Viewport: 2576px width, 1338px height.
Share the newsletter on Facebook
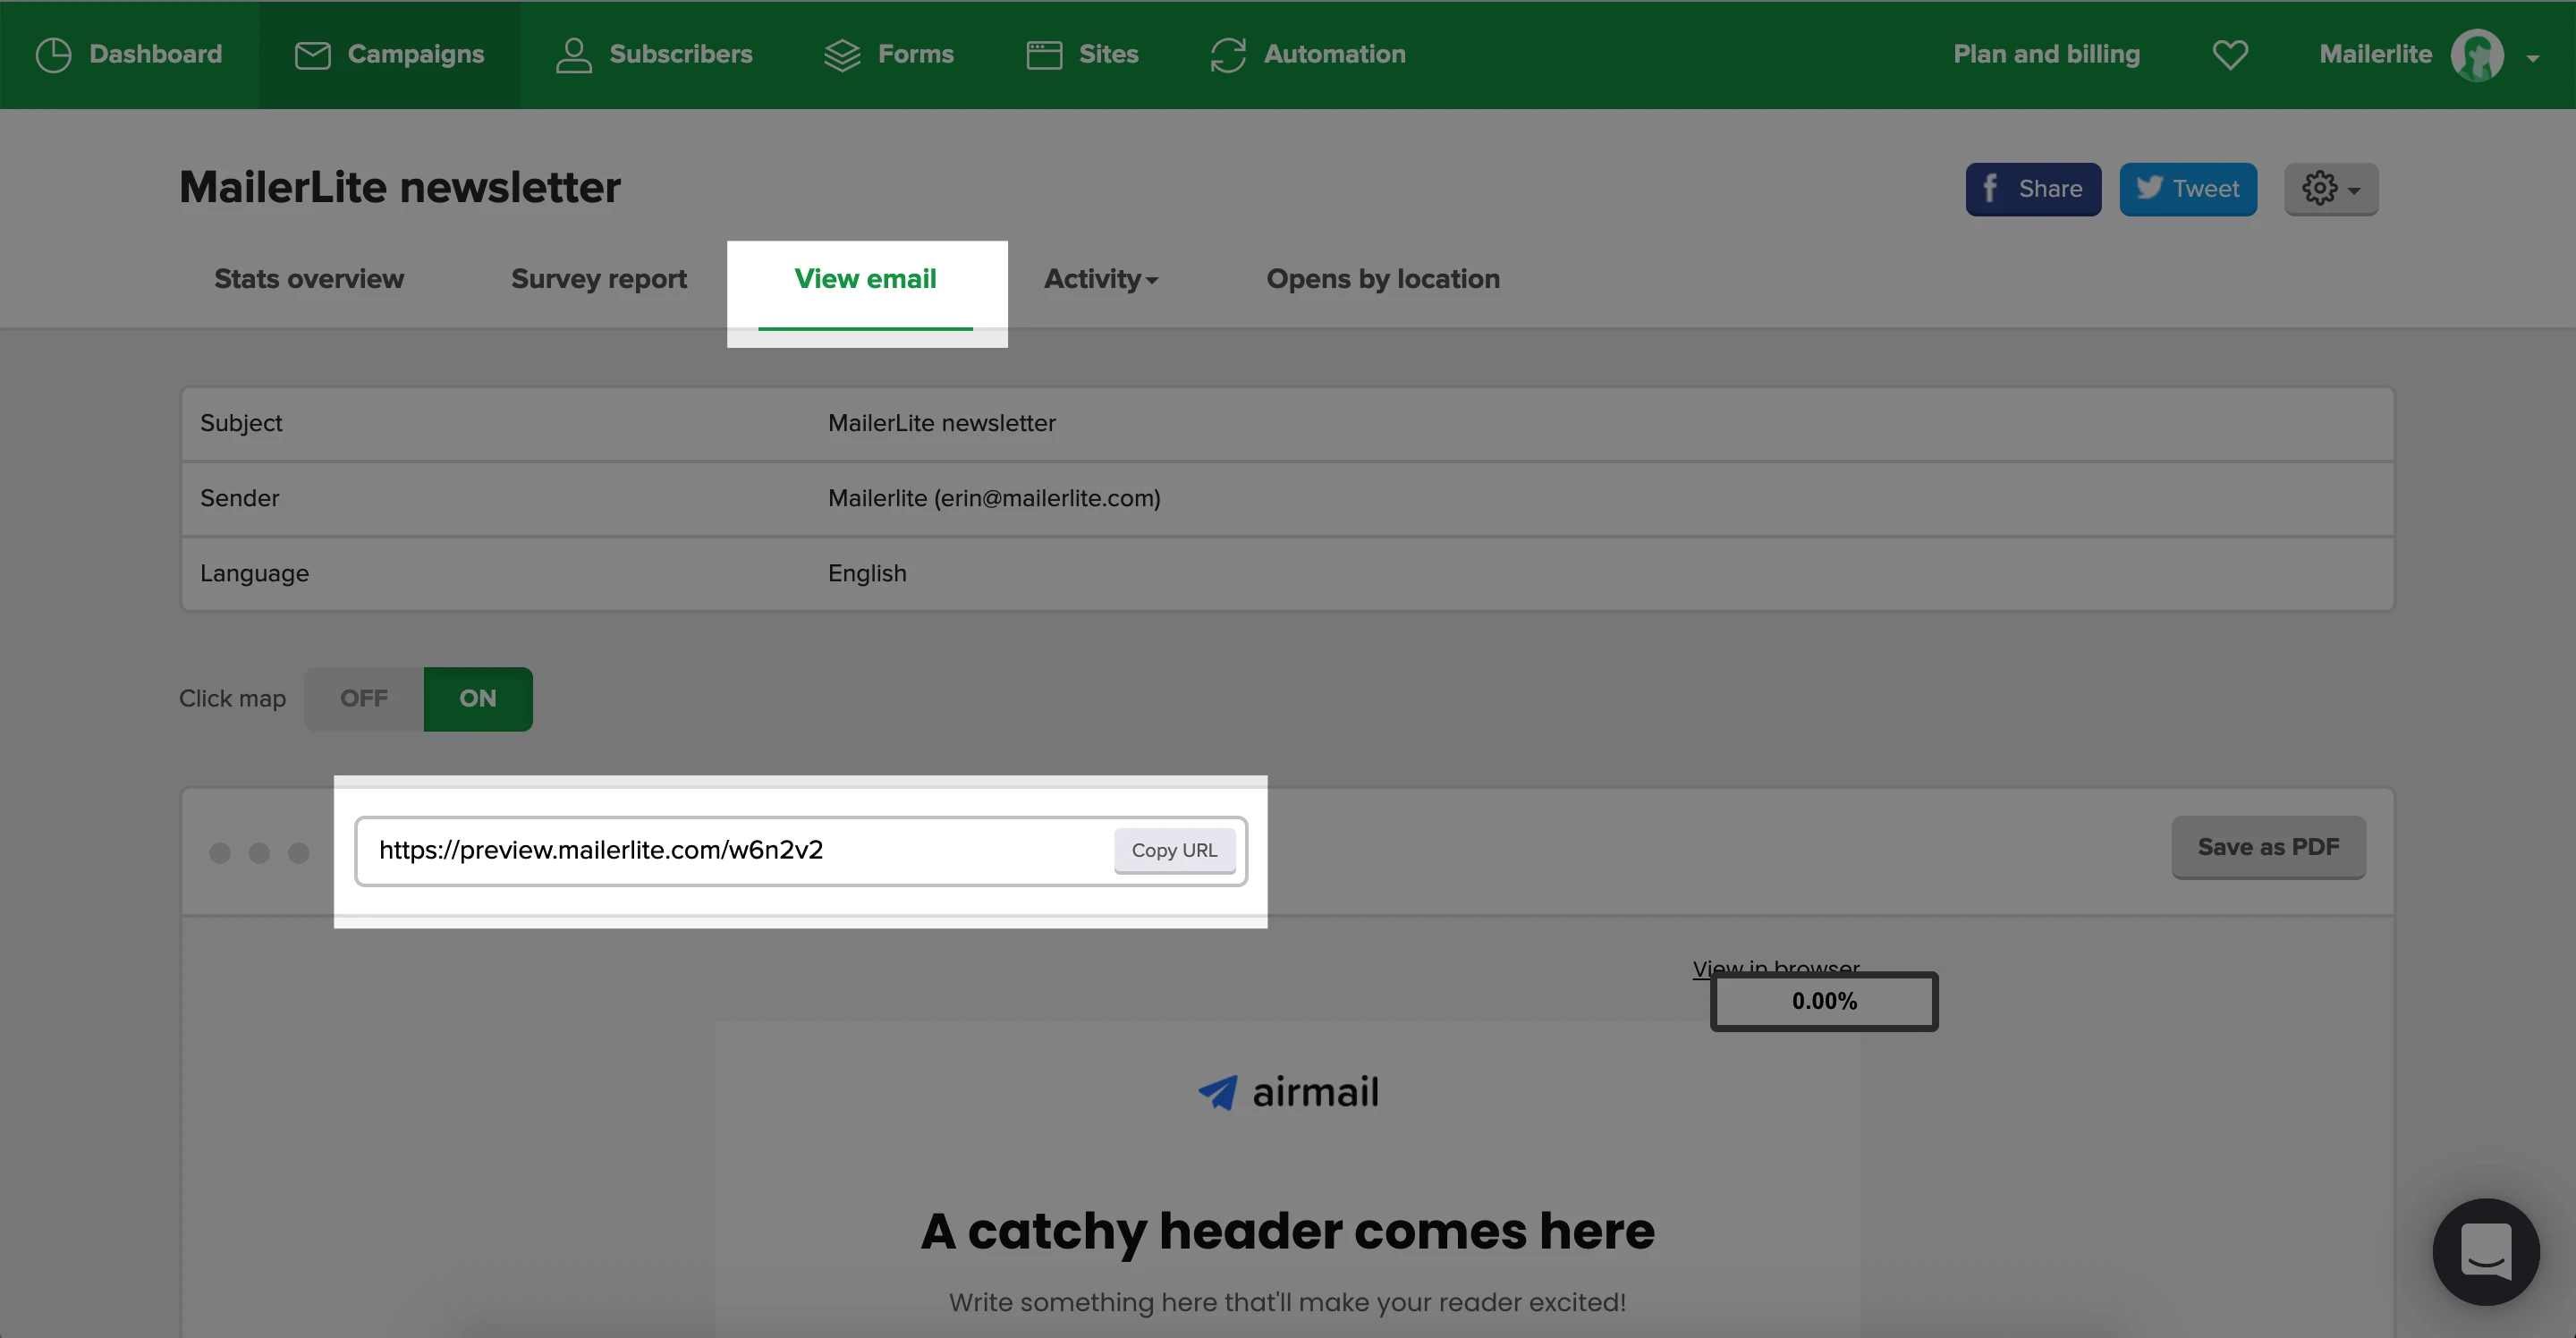click(x=2032, y=189)
